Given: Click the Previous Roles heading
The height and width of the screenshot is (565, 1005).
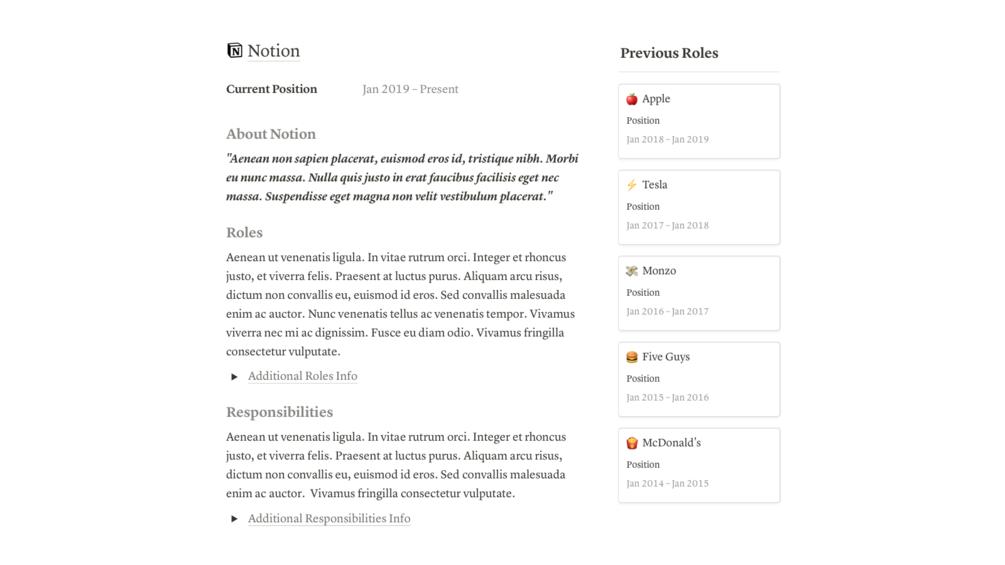Looking at the screenshot, I should pyautogui.click(x=669, y=53).
